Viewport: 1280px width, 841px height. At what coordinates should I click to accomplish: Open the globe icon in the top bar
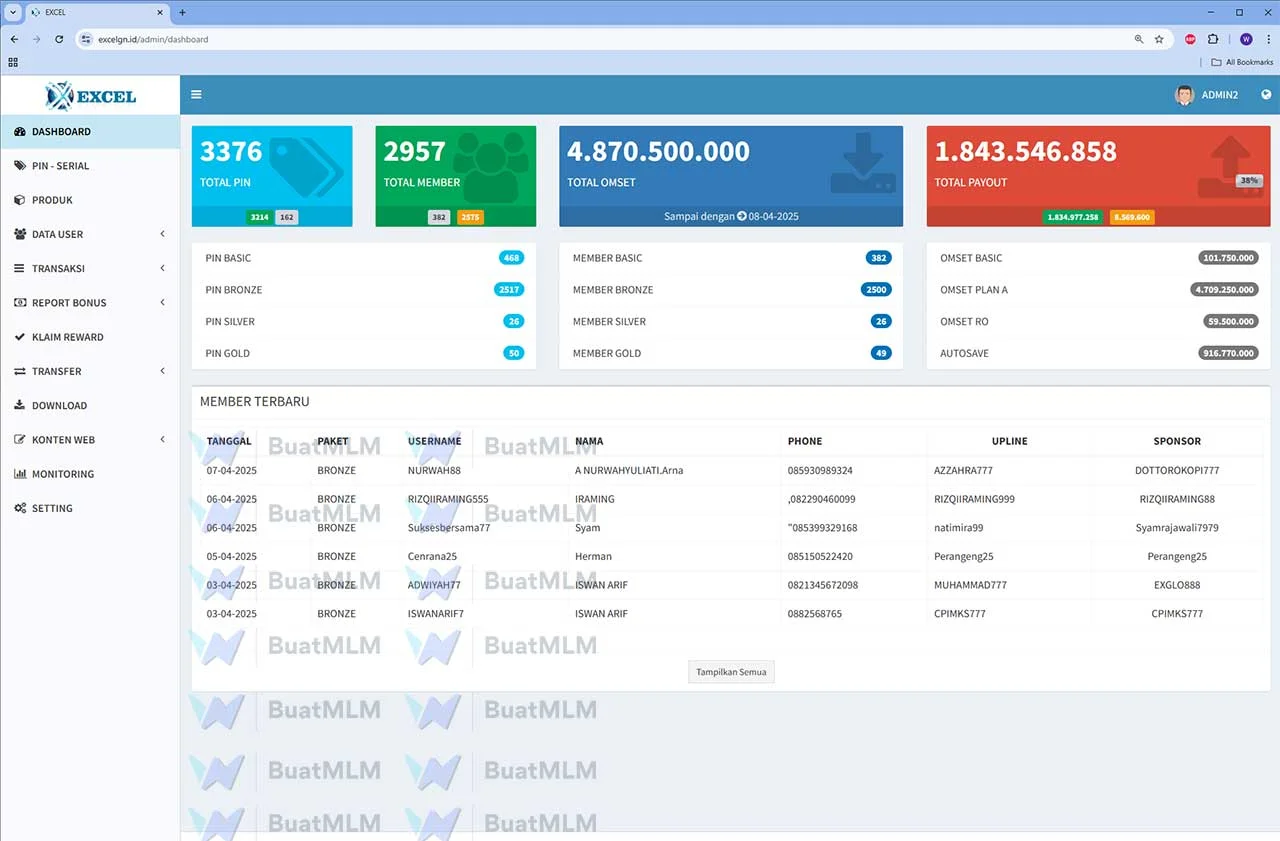click(x=1266, y=94)
